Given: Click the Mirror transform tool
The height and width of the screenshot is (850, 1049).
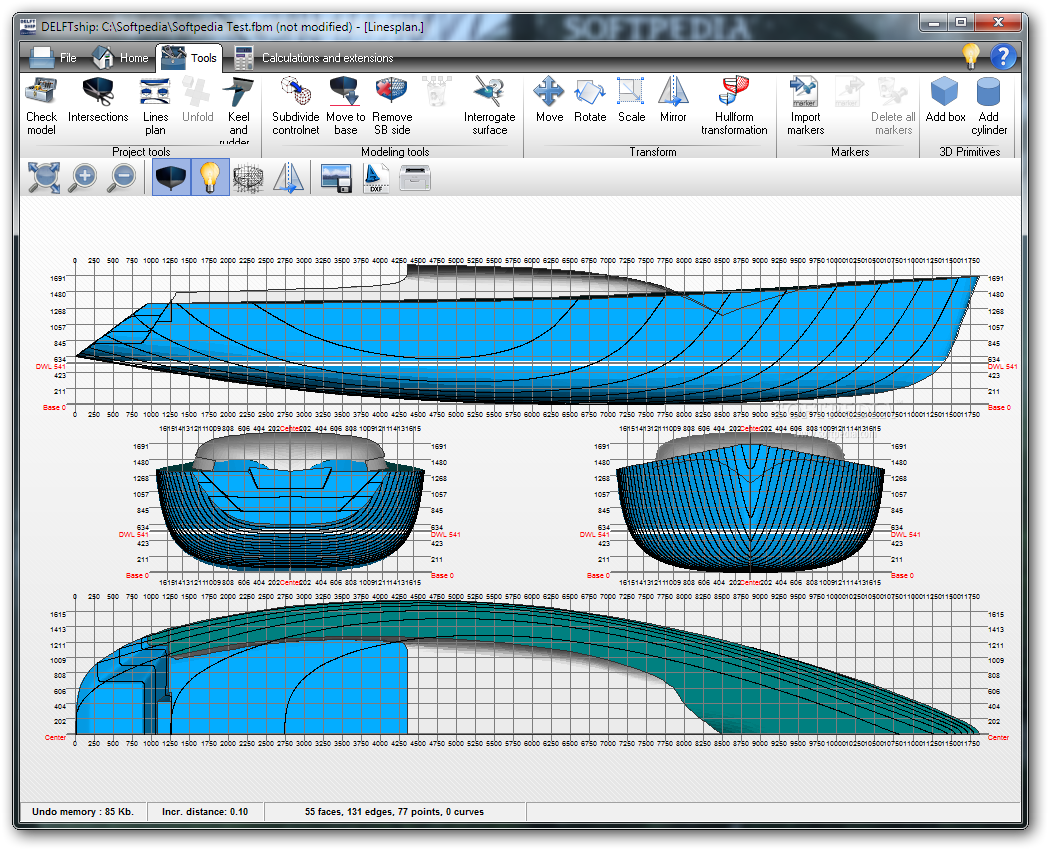Looking at the screenshot, I should click(x=673, y=100).
